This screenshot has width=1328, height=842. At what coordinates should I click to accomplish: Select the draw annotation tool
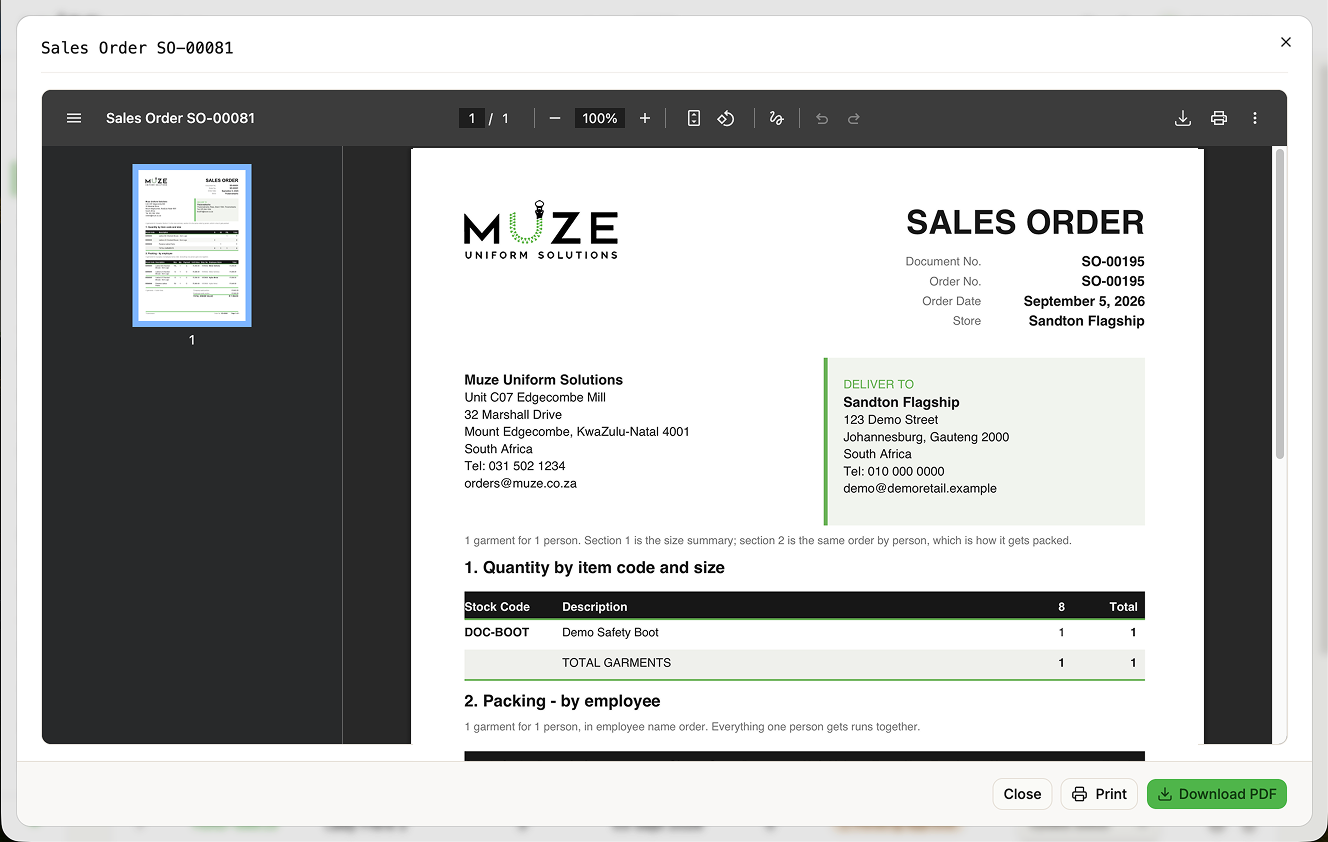776,118
